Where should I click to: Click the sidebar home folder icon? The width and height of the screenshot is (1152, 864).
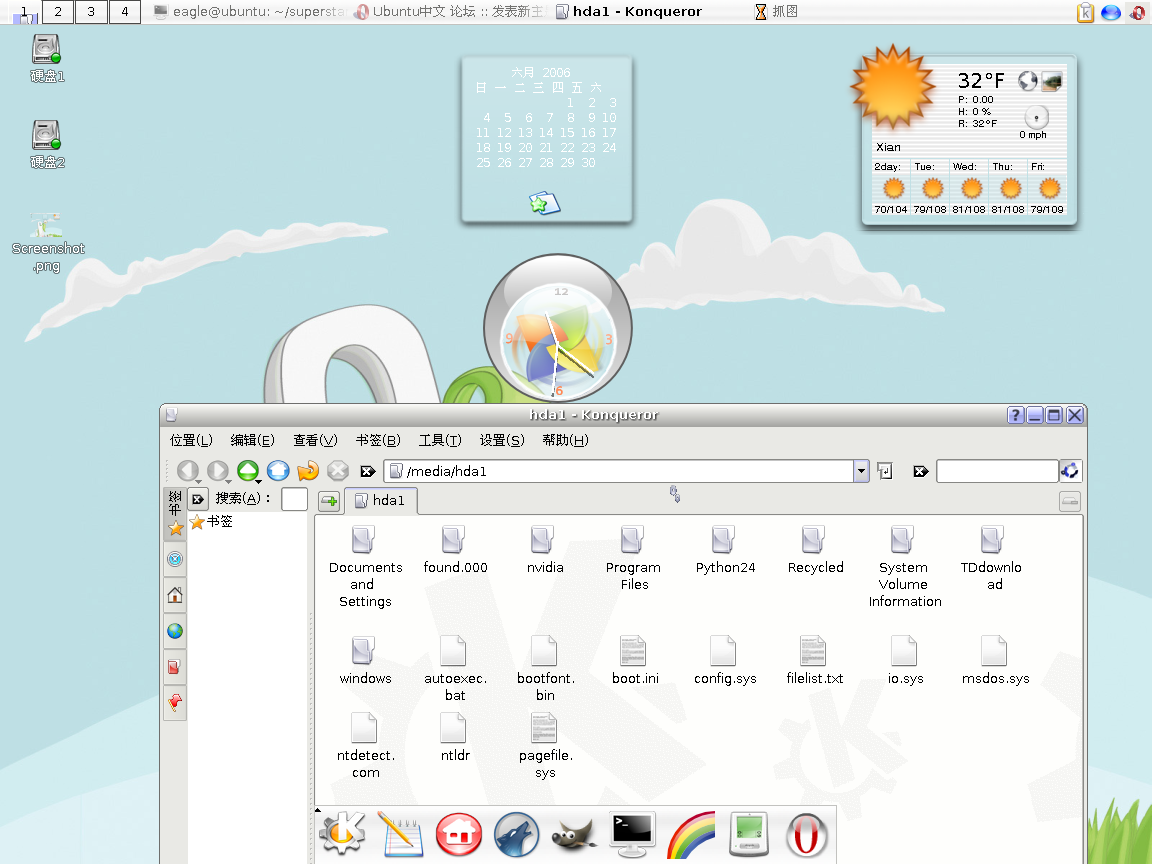pyautogui.click(x=175, y=595)
